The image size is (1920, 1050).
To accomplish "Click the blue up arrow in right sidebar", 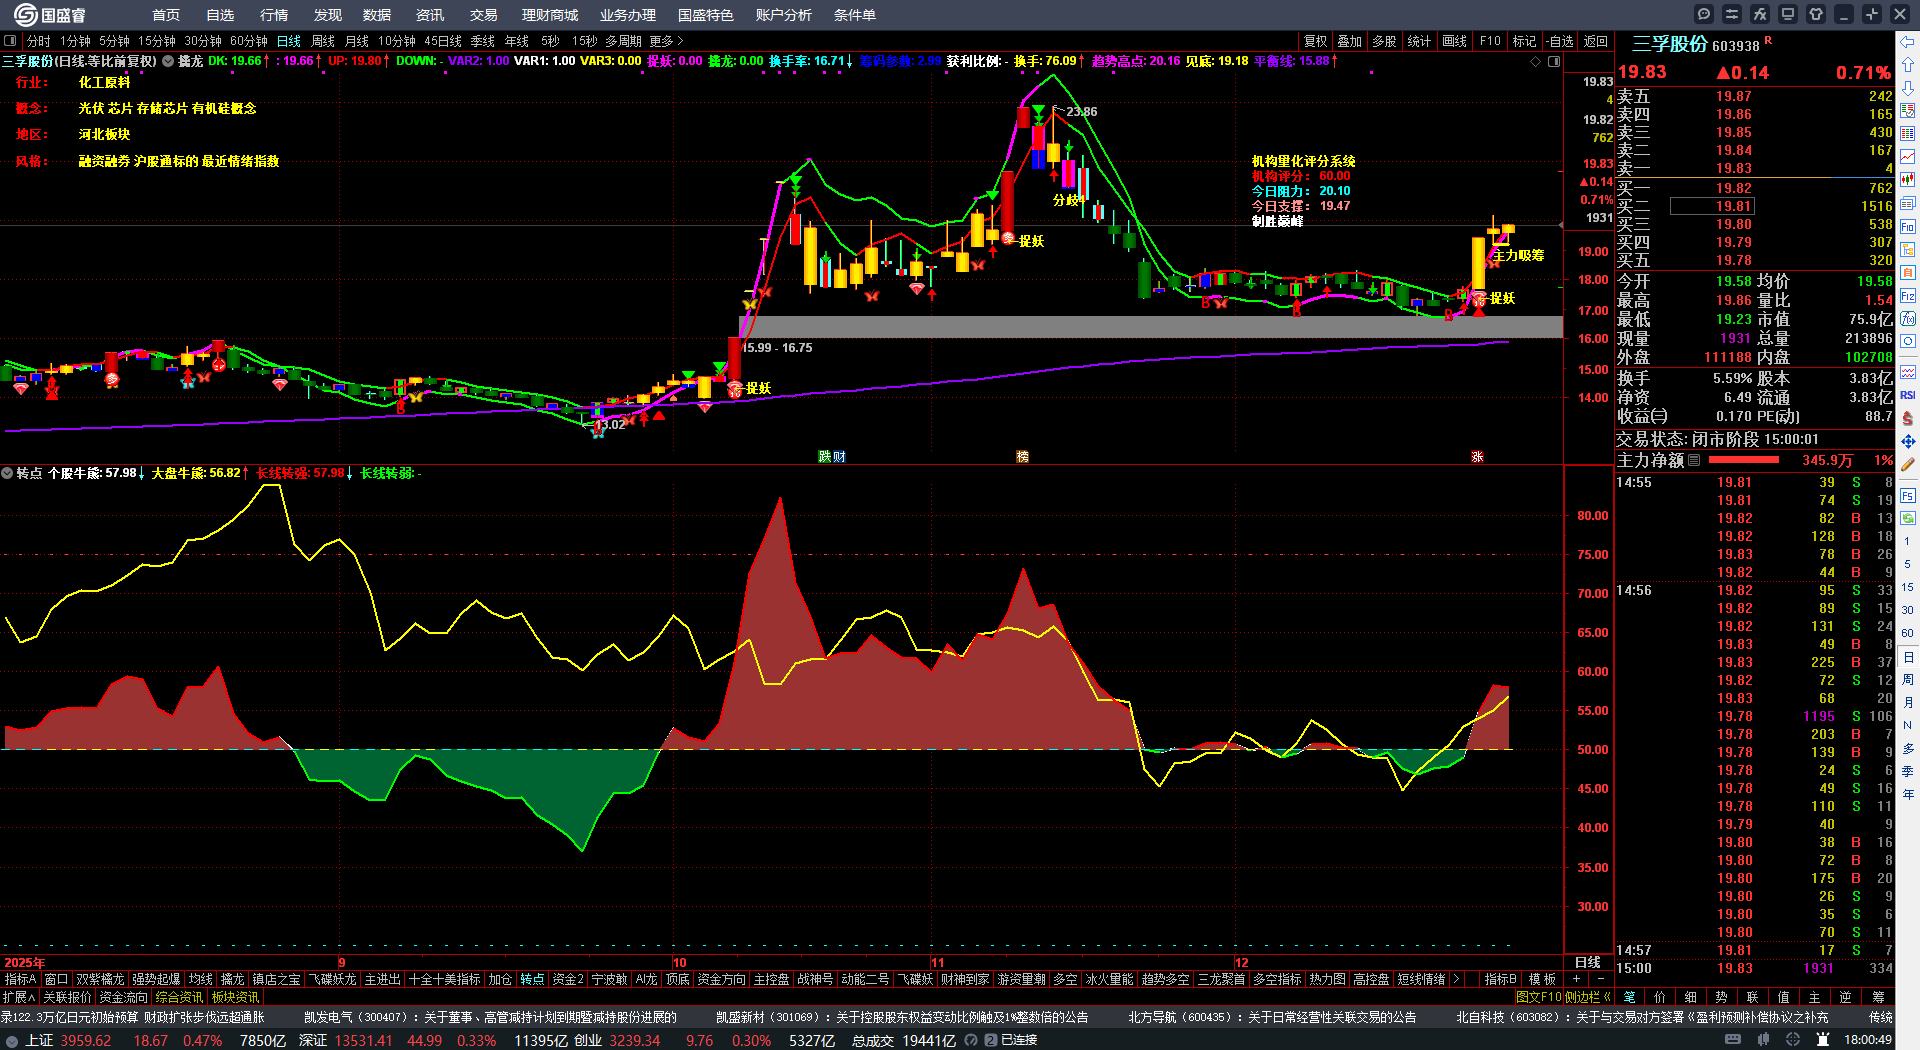I will click(1908, 65).
